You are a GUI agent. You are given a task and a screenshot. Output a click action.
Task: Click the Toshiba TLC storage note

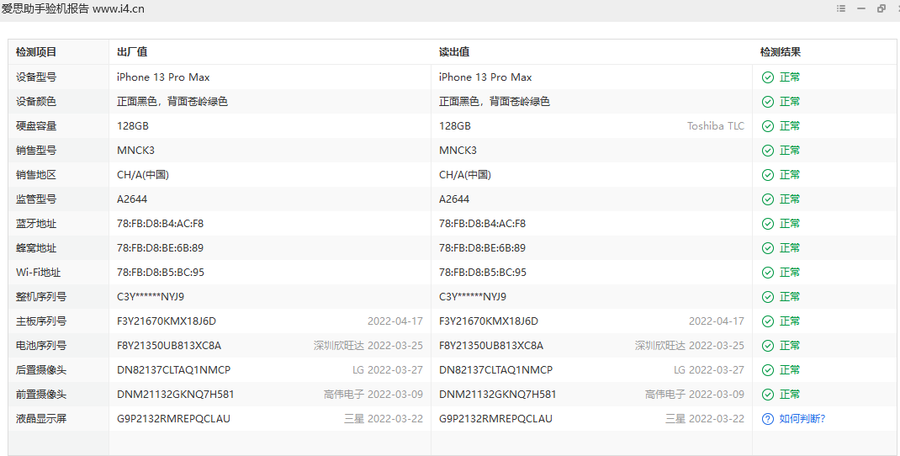coord(716,126)
